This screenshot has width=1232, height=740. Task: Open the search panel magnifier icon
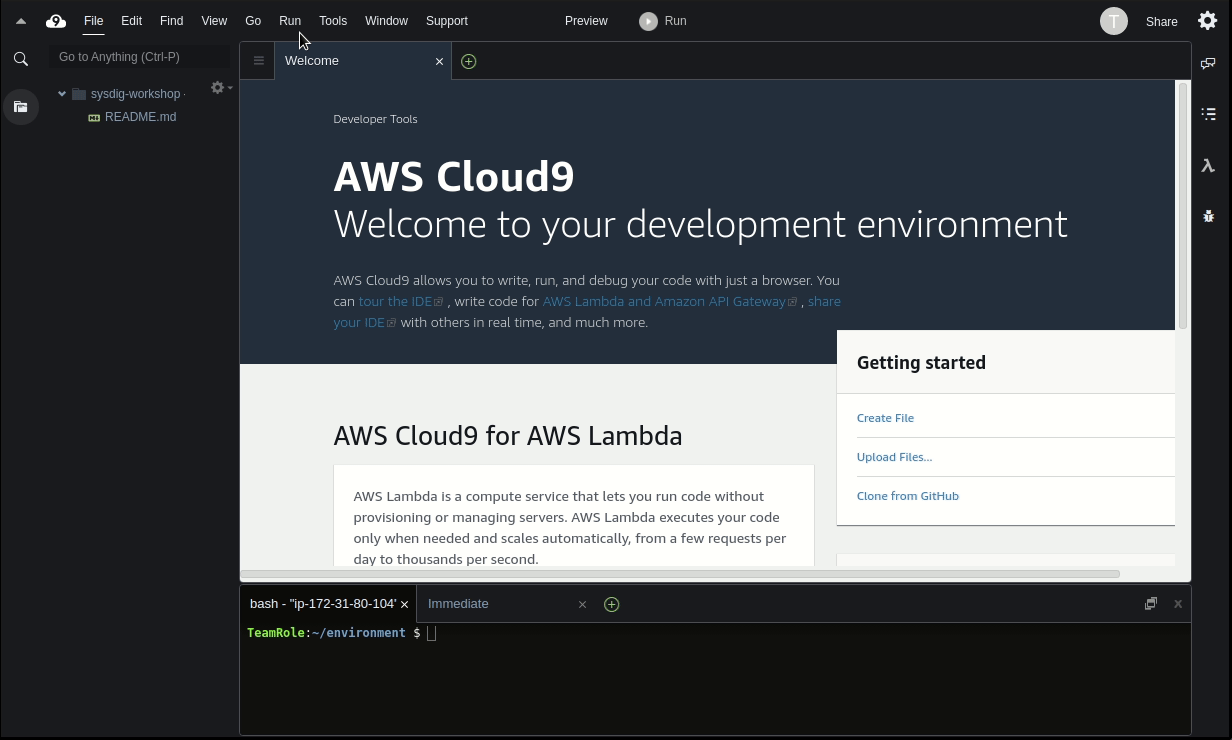(21, 59)
